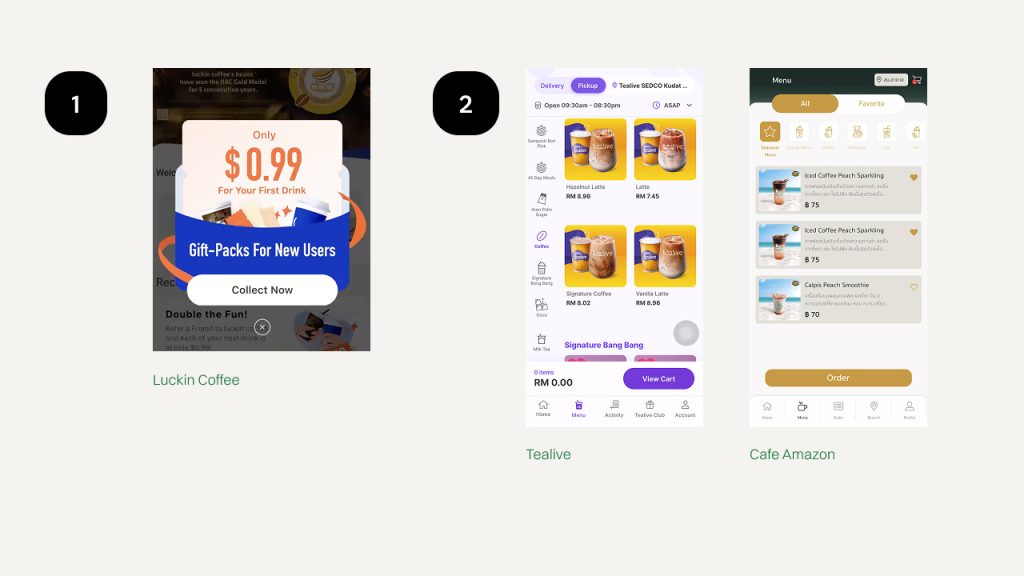Choose the Signature Bang Bang sidebar icon
The width and height of the screenshot is (1024, 576).
point(541,273)
